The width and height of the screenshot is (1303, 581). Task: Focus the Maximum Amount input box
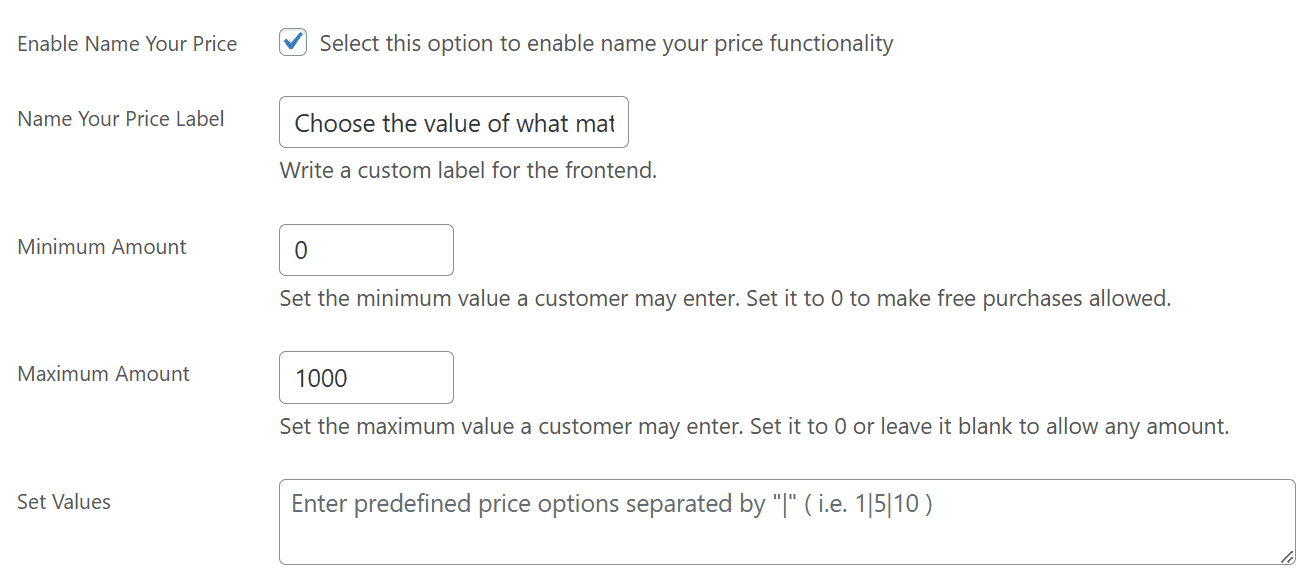point(366,377)
